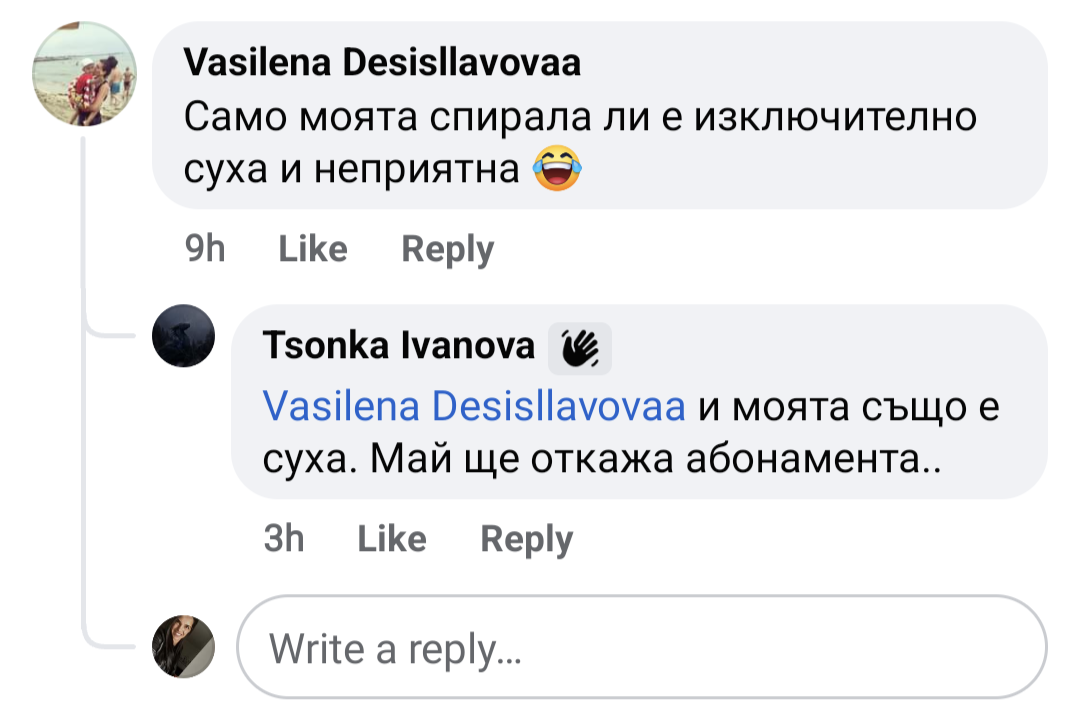Click the laughing-crying emoji in Vasilena's comment
The width and height of the screenshot is (1080, 707).
tap(558, 170)
